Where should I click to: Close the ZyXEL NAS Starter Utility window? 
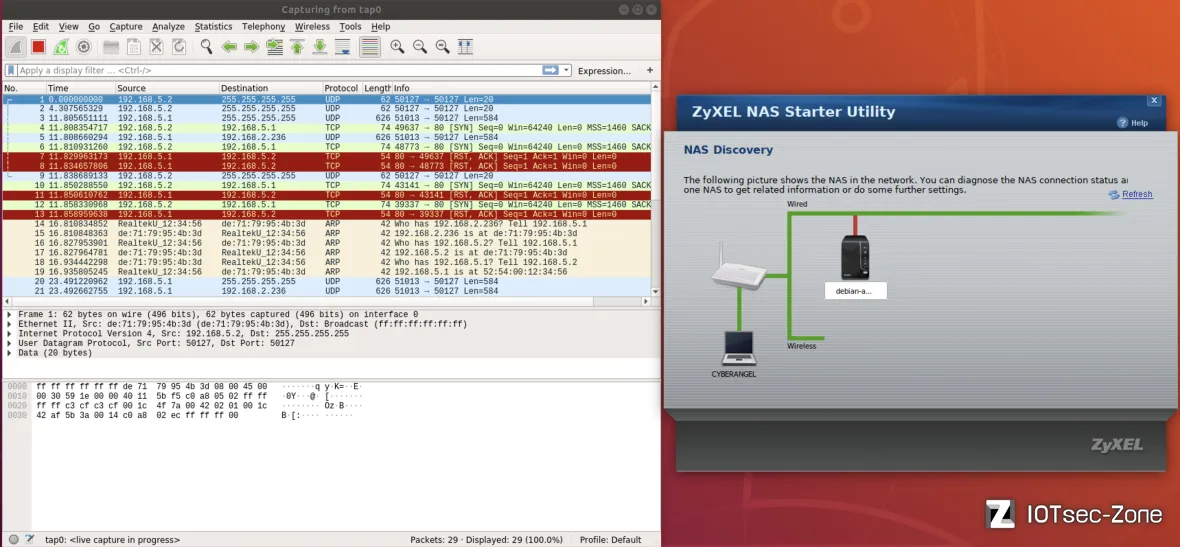(x=1154, y=100)
